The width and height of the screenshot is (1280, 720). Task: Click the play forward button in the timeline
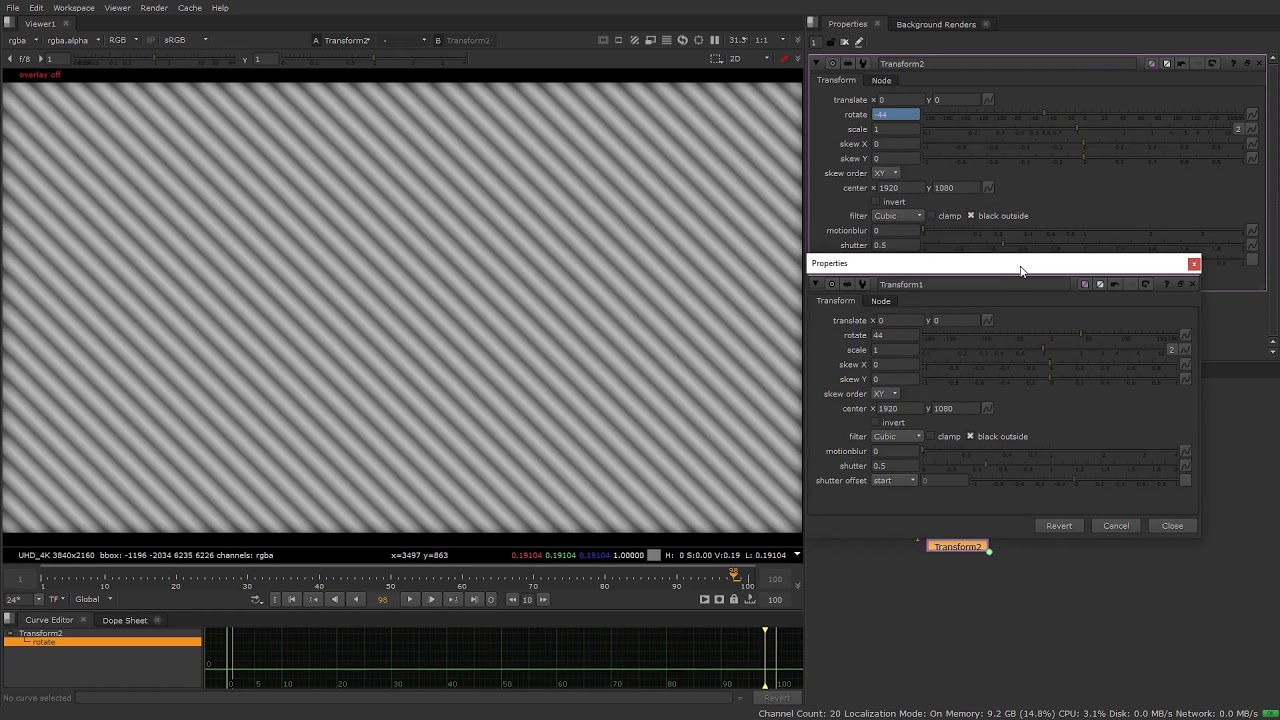click(431, 599)
